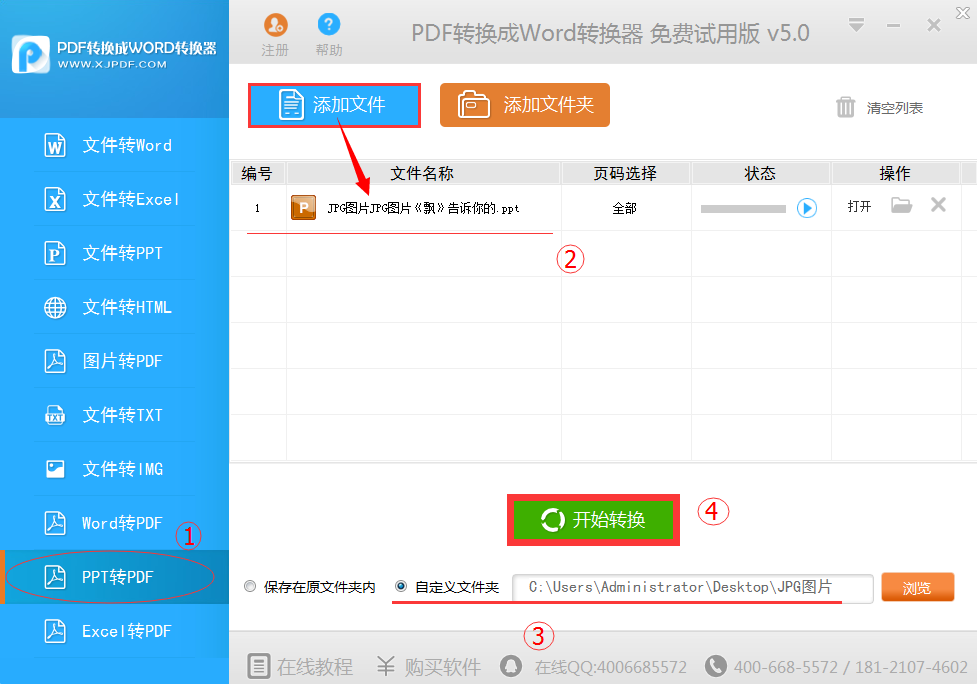The height and width of the screenshot is (684, 977).
Task: Select 文件转PPT in the sidebar
Action: coord(115,254)
